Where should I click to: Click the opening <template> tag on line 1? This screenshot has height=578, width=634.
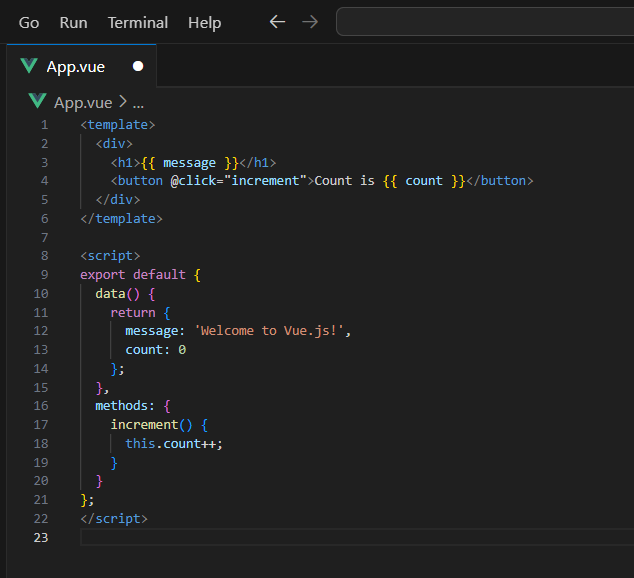[118, 125]
